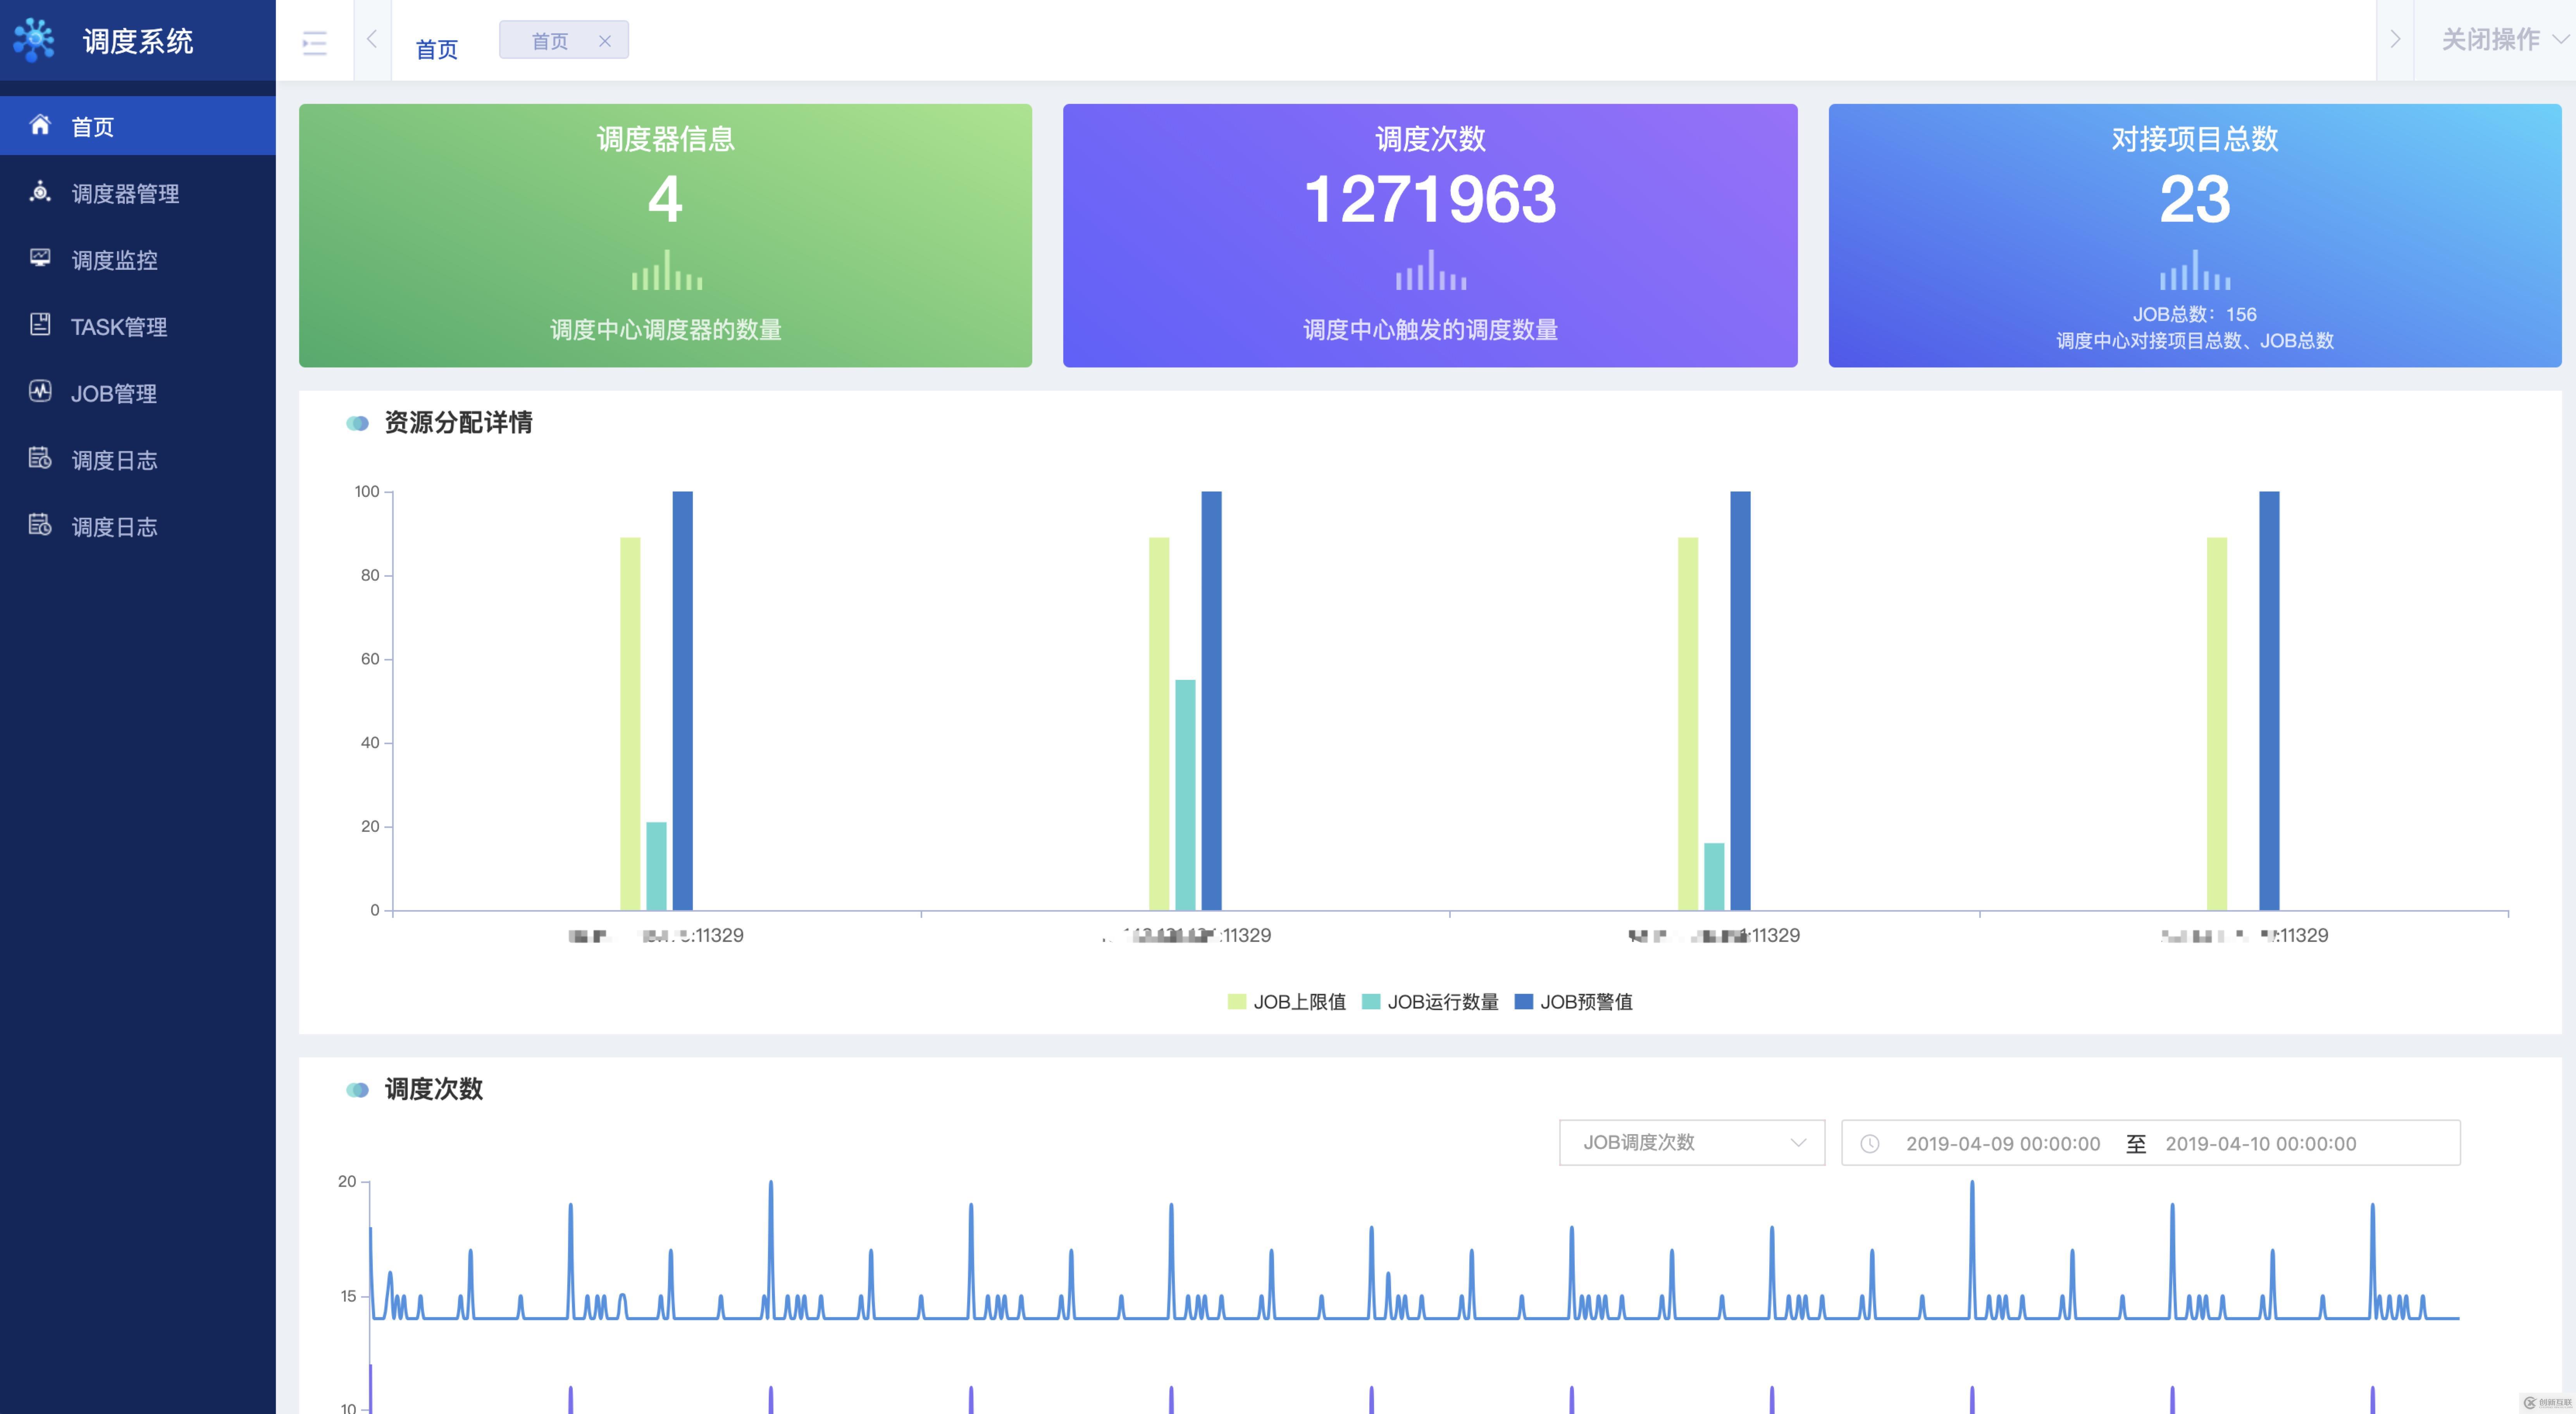
Task: Click the scheduler system logo icon
Action: tap(35, 40)
